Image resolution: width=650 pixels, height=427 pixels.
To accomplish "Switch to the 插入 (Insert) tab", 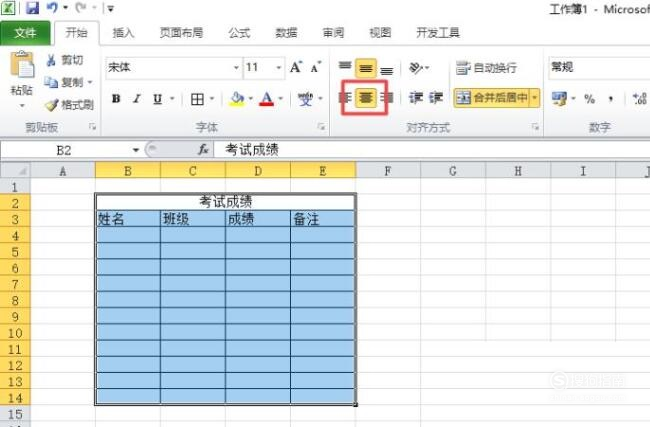I will click(x=123, y=33).
